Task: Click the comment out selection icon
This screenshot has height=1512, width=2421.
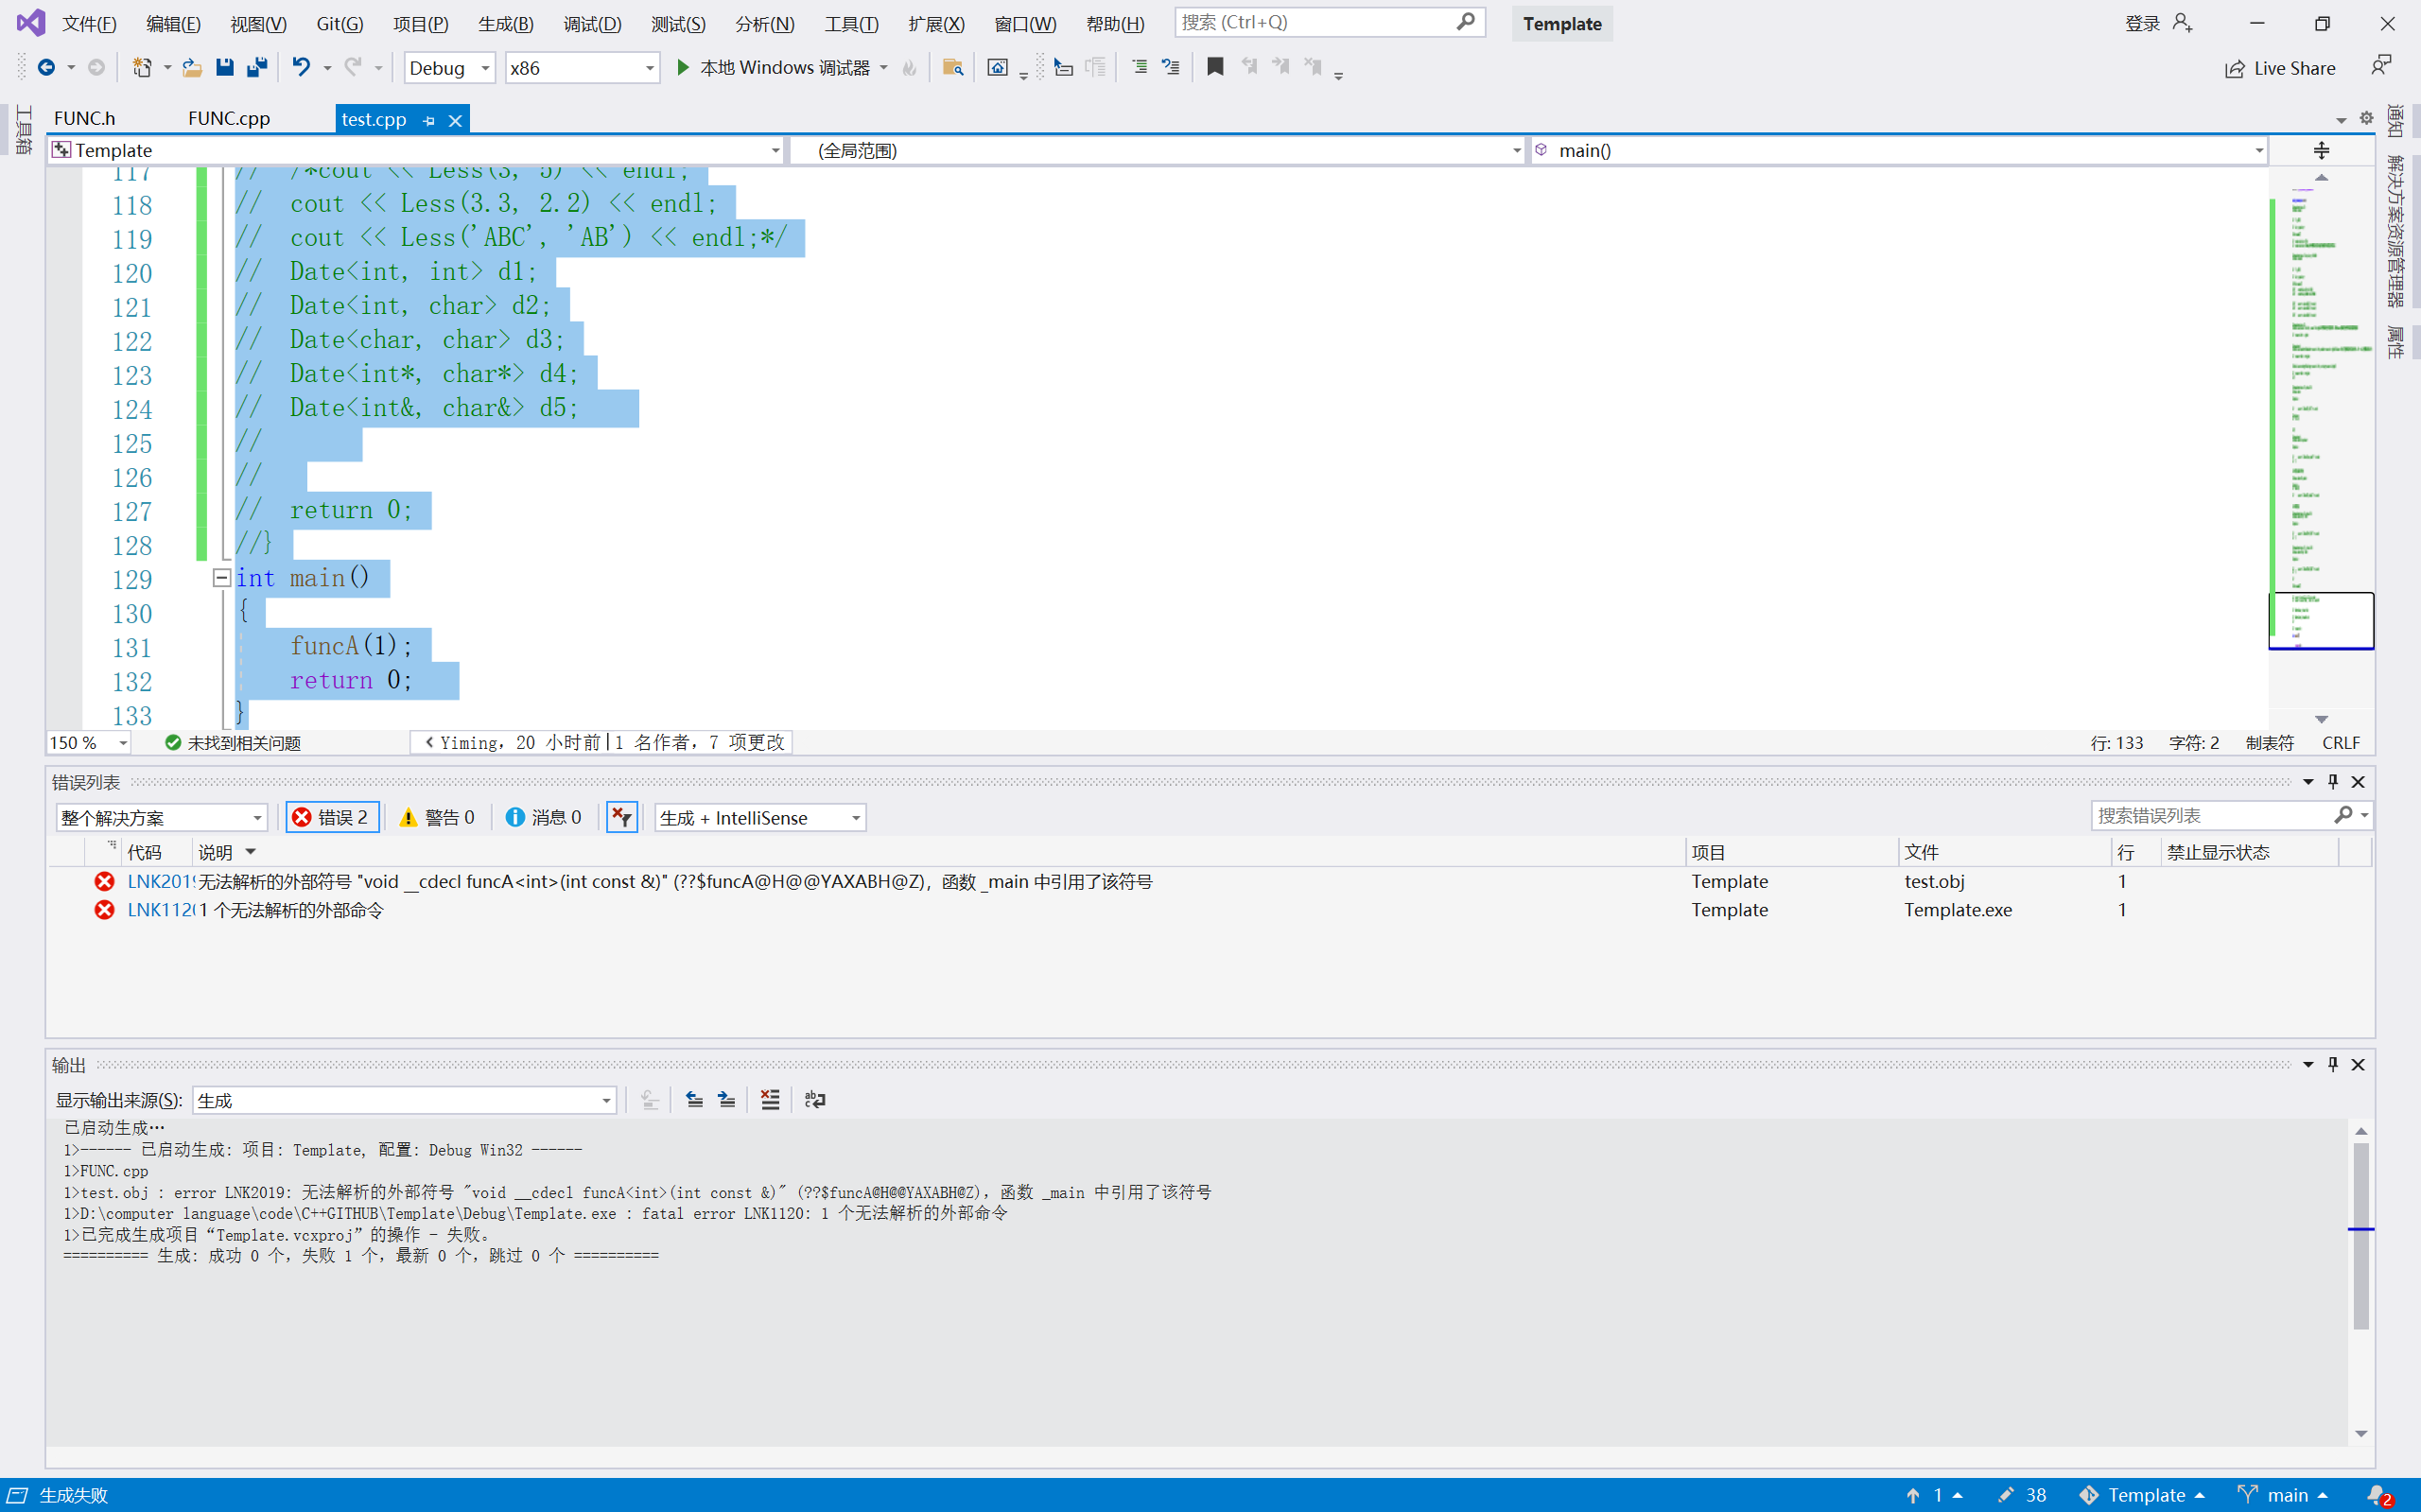Action: (1139, 68)
